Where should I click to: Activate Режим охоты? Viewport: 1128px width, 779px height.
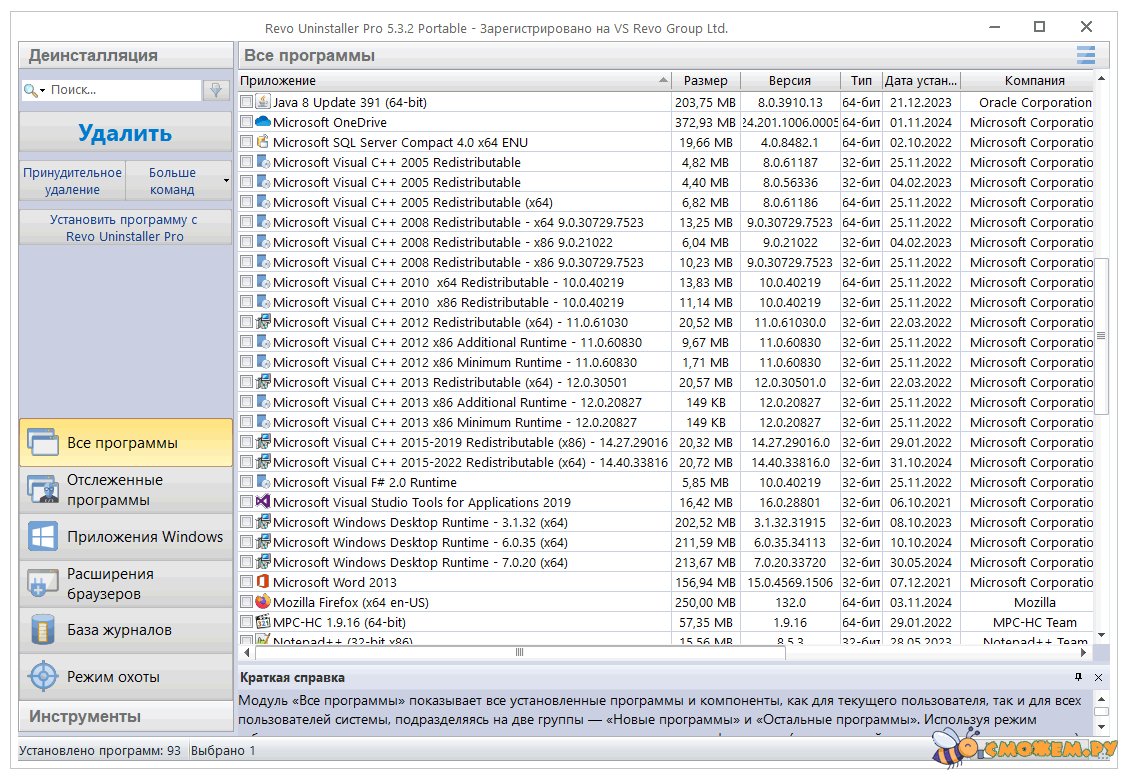coord(126,677)
